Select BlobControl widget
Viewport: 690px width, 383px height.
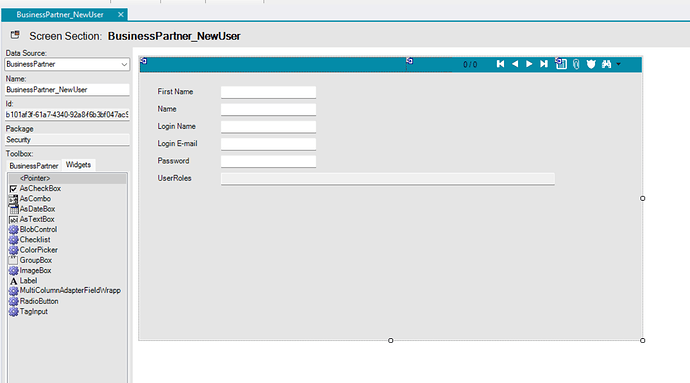pos(38,229)
